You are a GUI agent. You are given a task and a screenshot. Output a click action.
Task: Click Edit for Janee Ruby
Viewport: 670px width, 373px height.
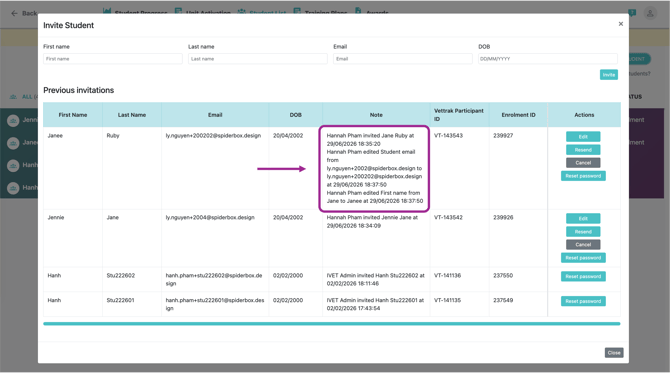click(583, 137)
